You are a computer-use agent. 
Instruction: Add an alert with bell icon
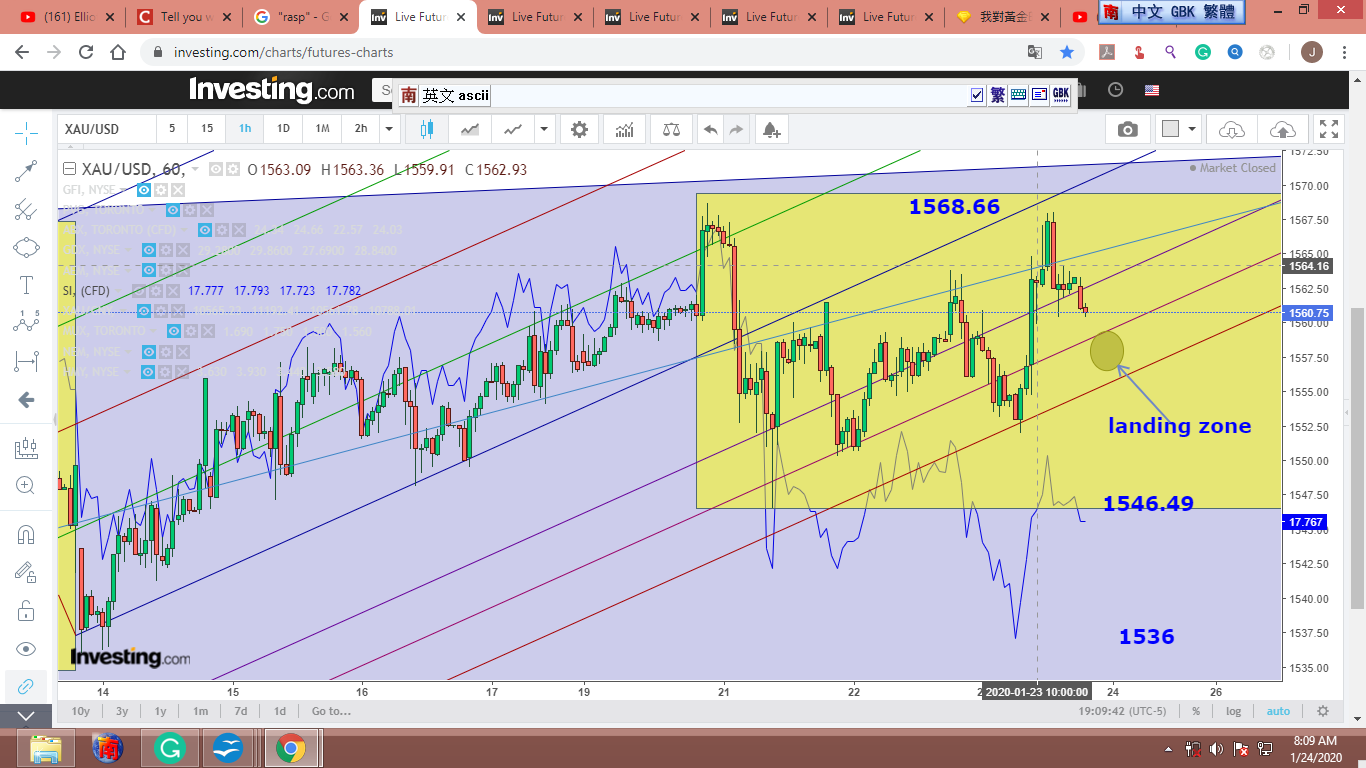point(770,129)
